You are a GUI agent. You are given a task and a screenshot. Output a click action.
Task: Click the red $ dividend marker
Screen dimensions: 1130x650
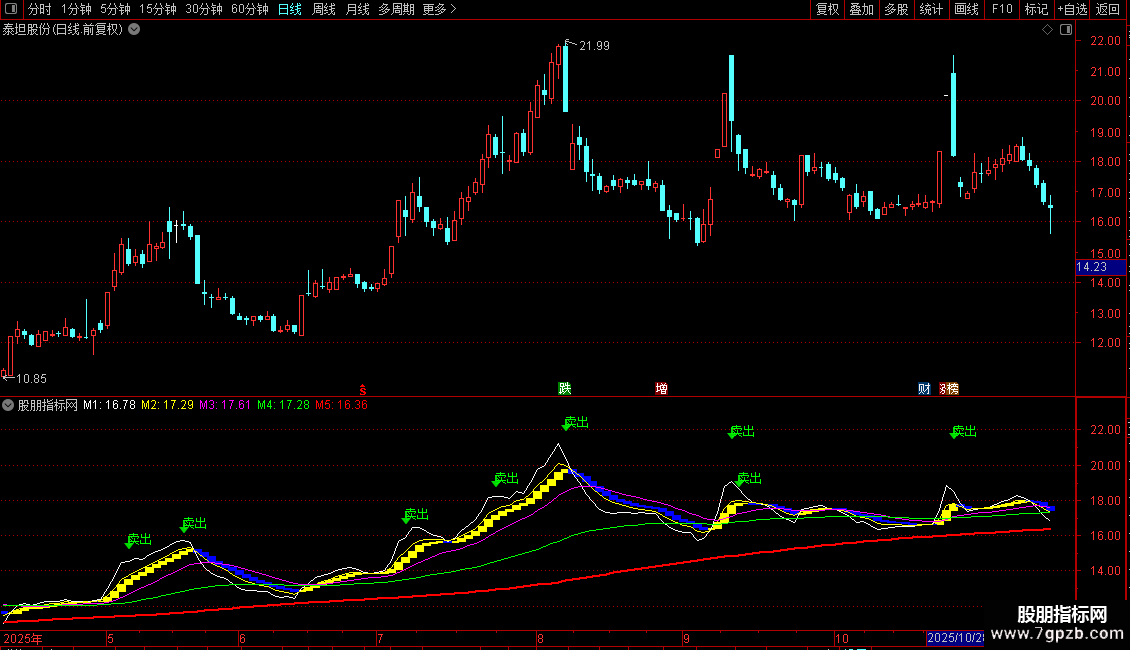tap(362, 390)
